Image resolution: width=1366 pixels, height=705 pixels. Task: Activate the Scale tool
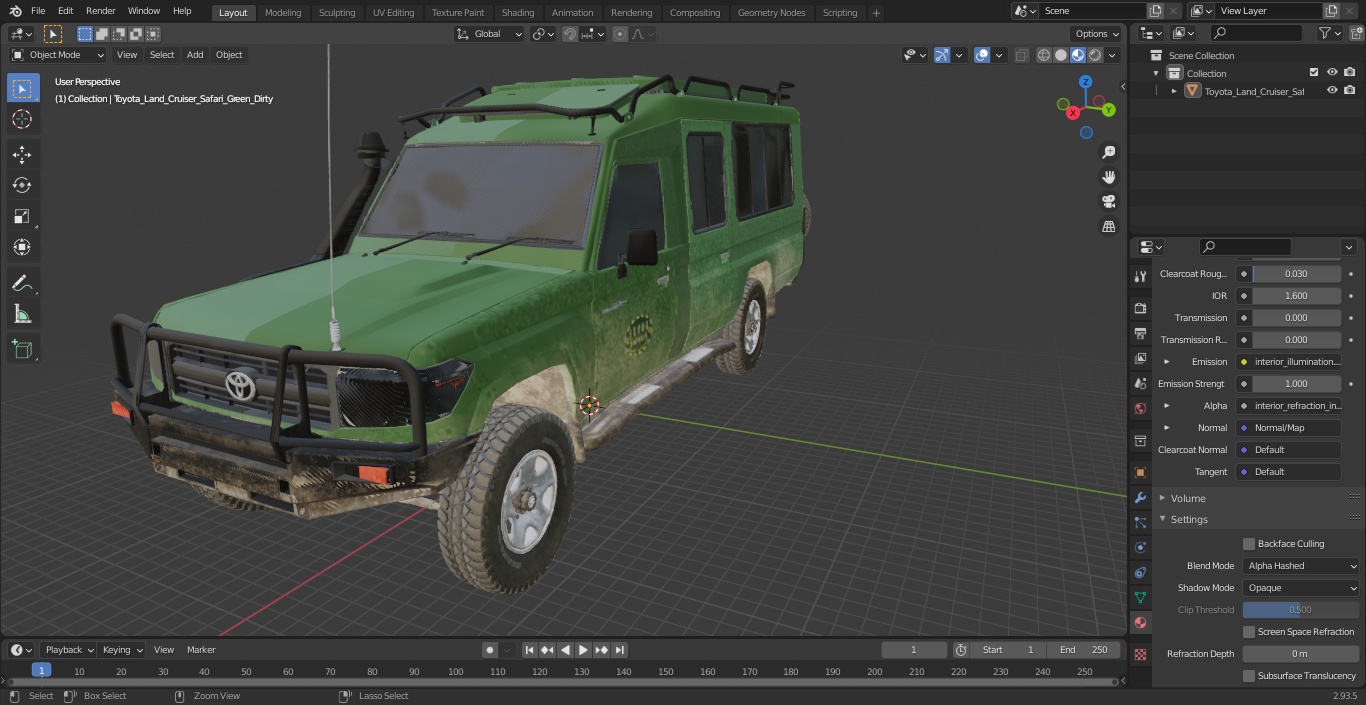pyautogui.click(x=22, y=216)
